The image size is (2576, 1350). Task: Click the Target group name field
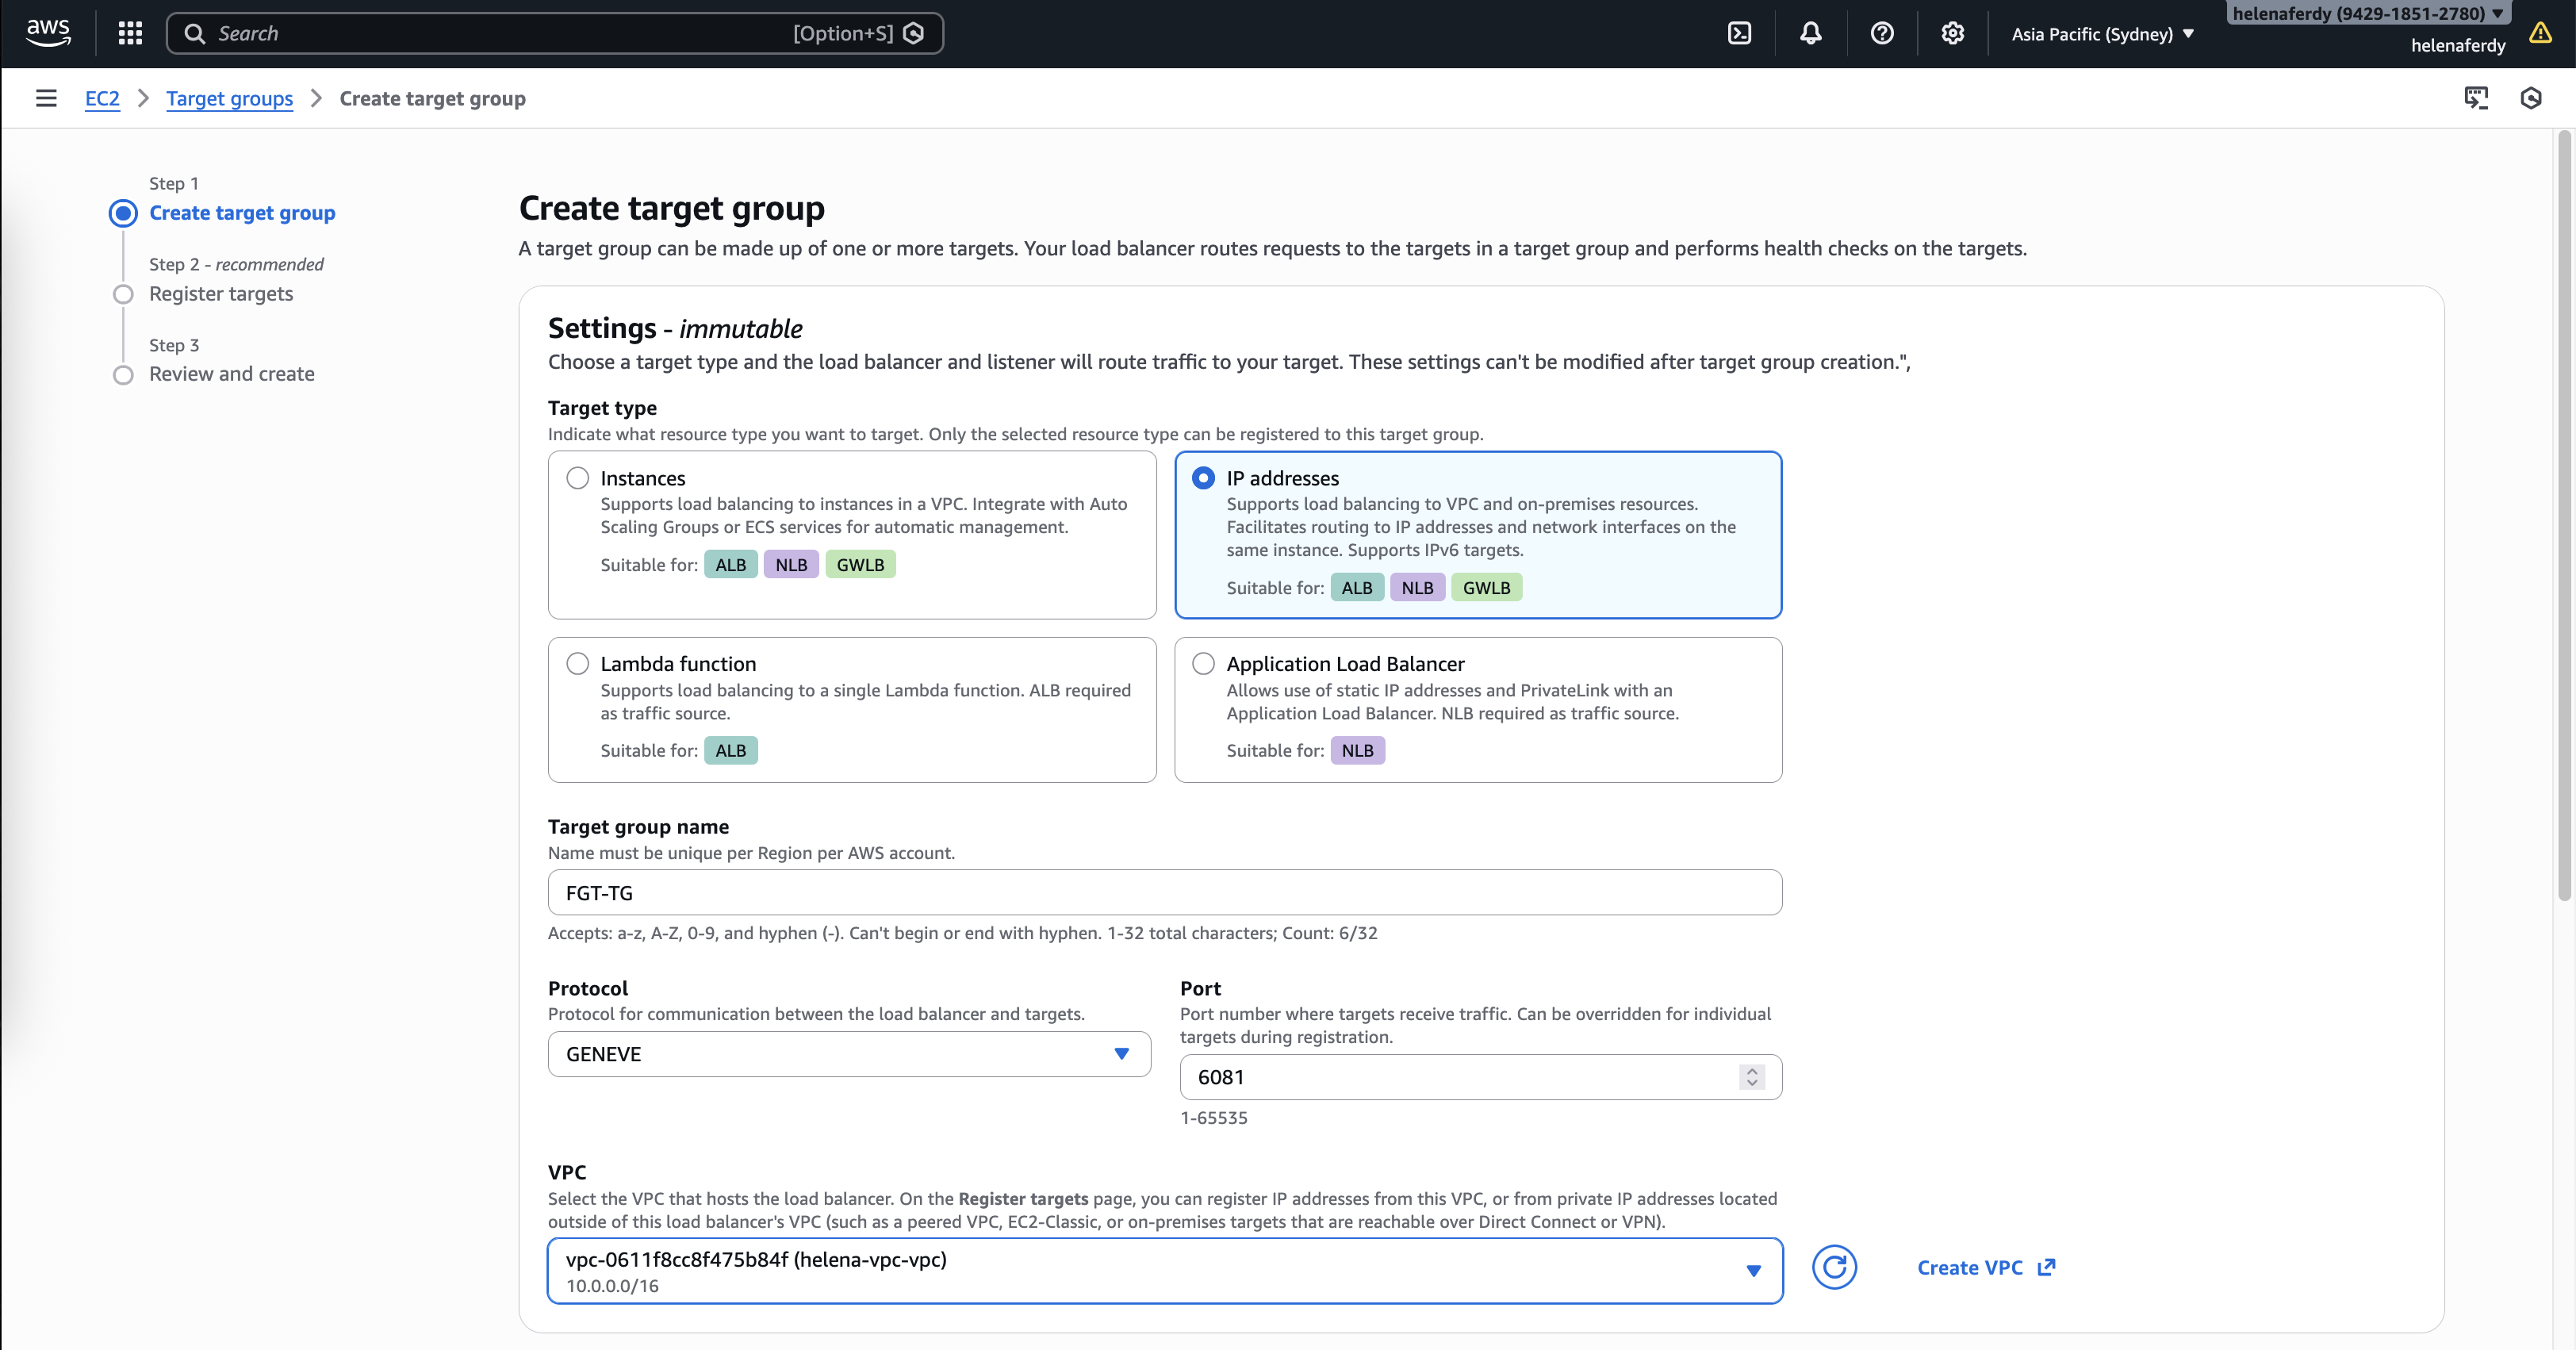pos(1164,892)
